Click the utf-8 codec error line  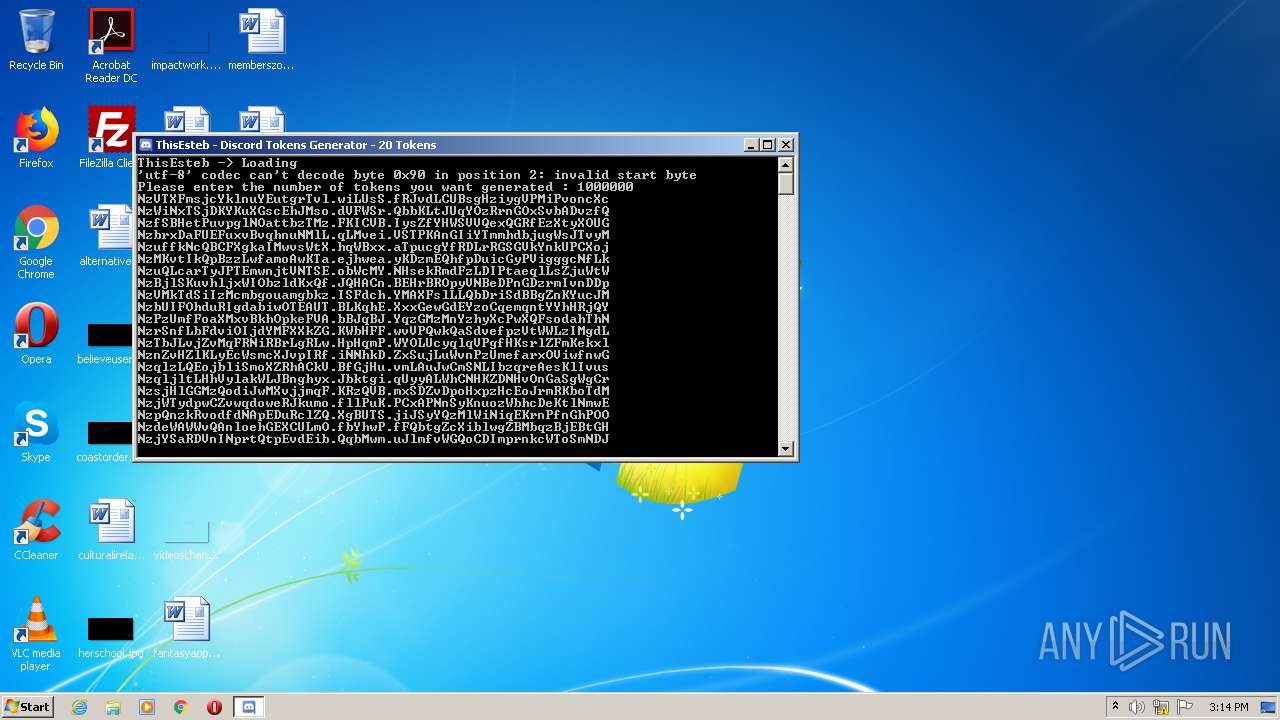pyautogui.click(x=417, y=175)
